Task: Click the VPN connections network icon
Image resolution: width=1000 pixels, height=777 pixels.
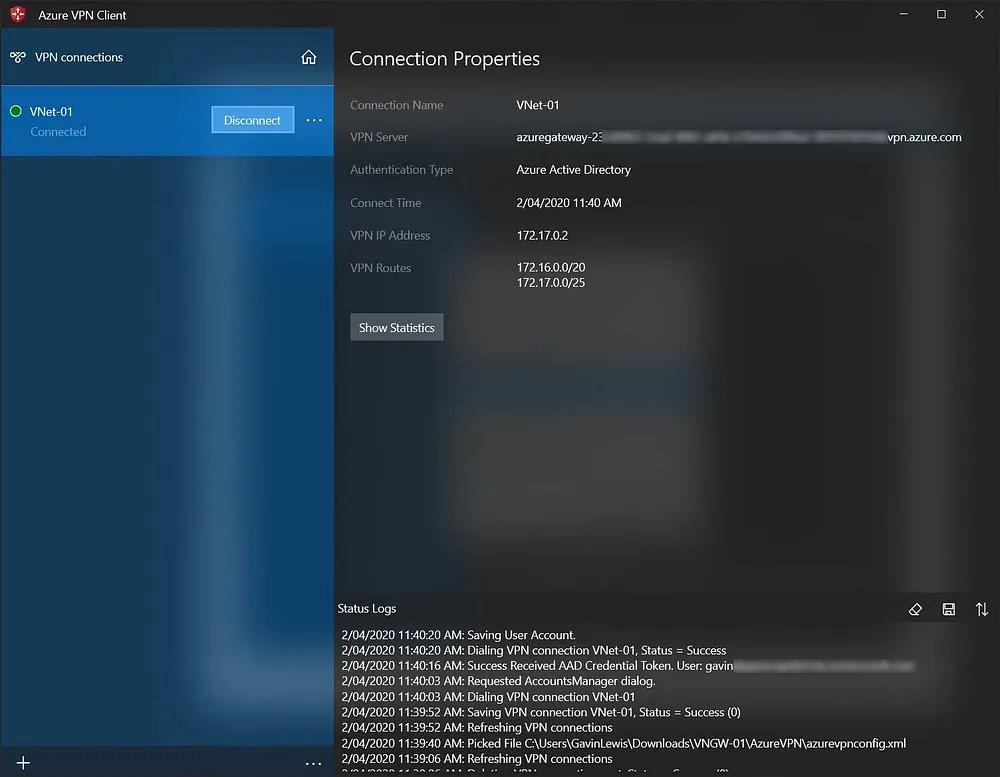Action: tap(18, 57)
